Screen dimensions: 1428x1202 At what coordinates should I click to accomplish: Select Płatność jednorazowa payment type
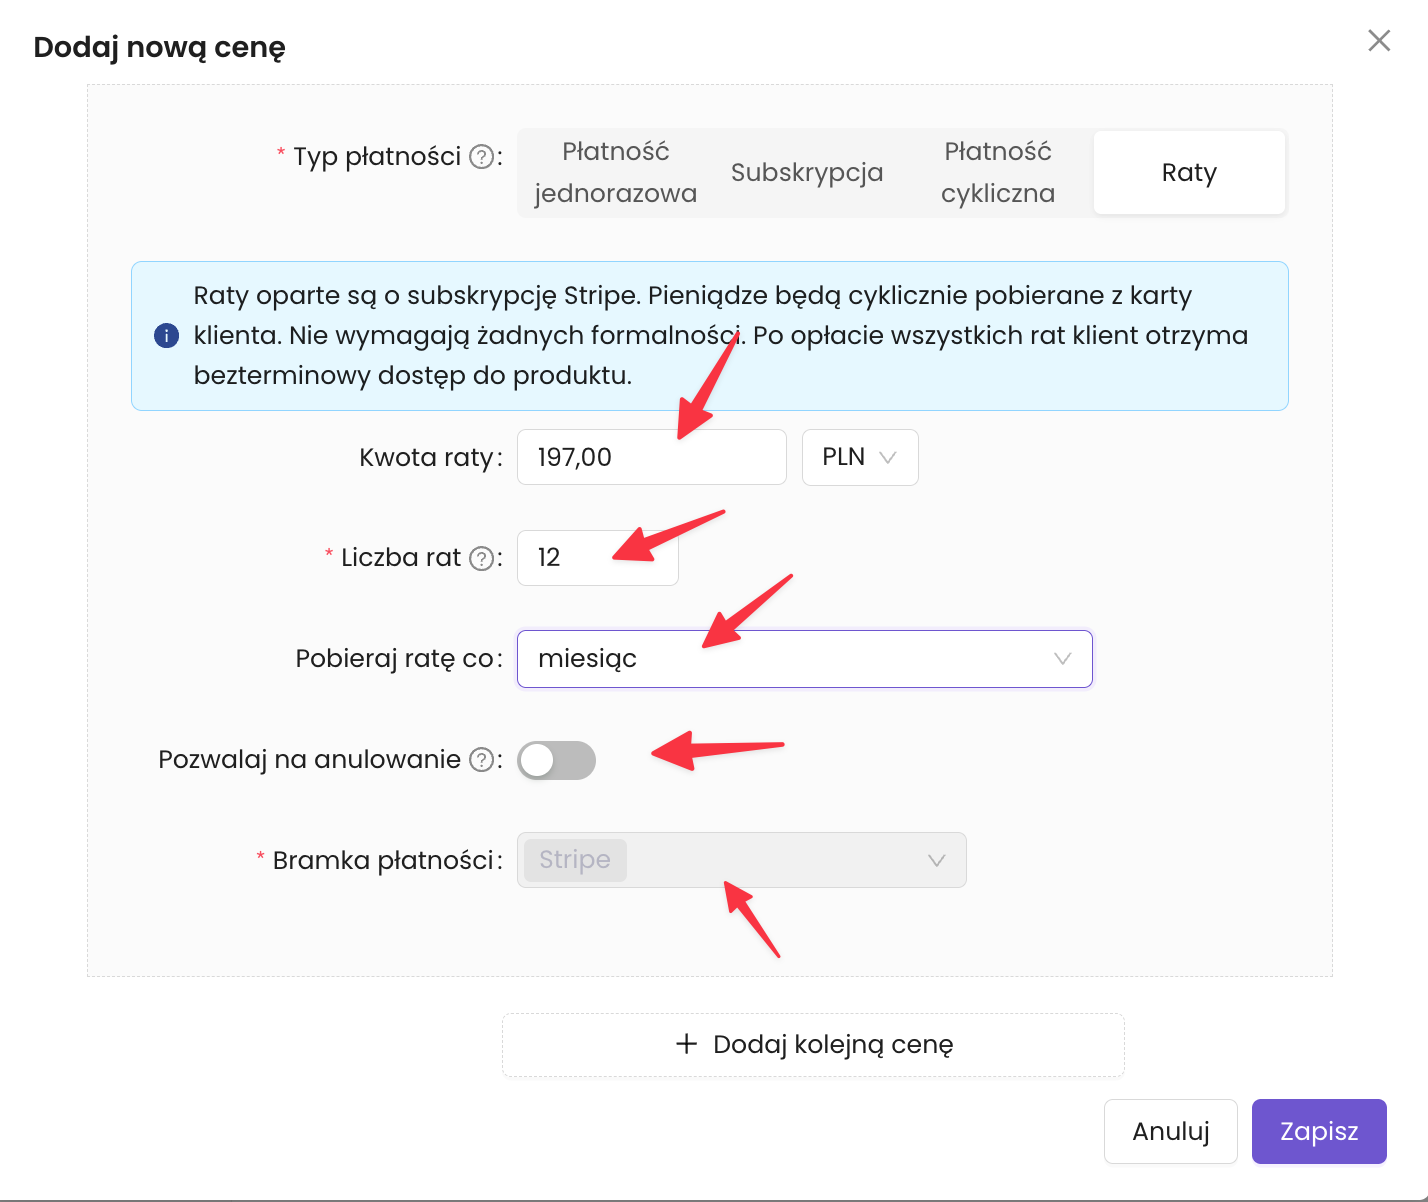tap(615, 172)
